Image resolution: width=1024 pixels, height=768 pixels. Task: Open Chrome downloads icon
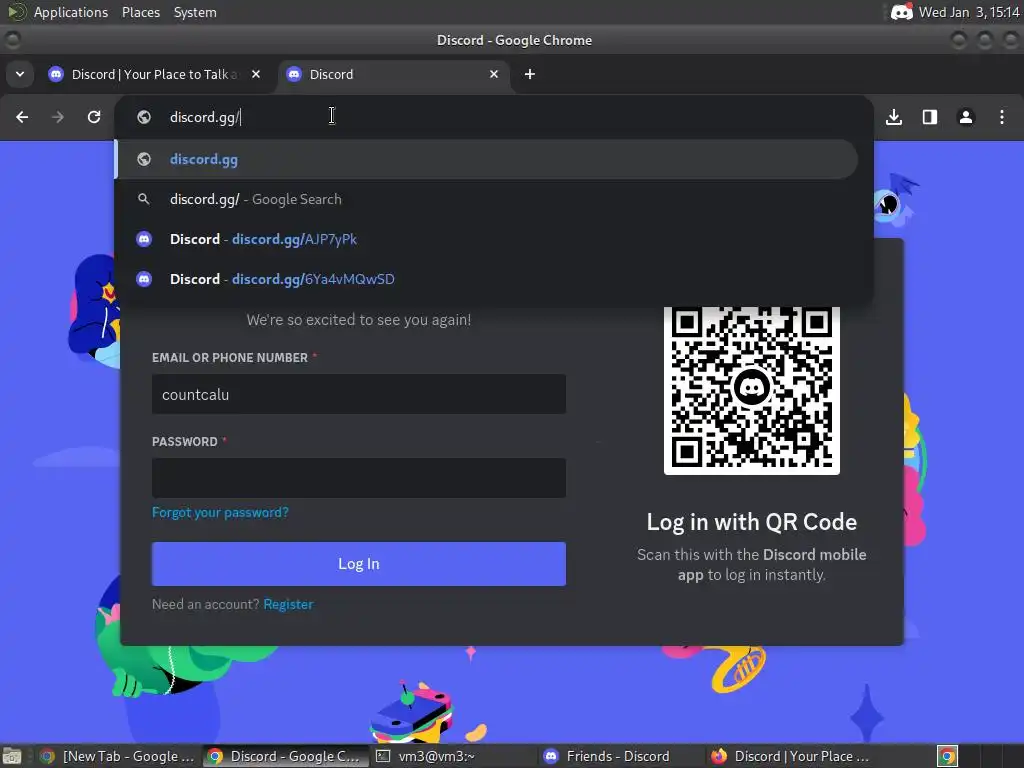point(894,117)
